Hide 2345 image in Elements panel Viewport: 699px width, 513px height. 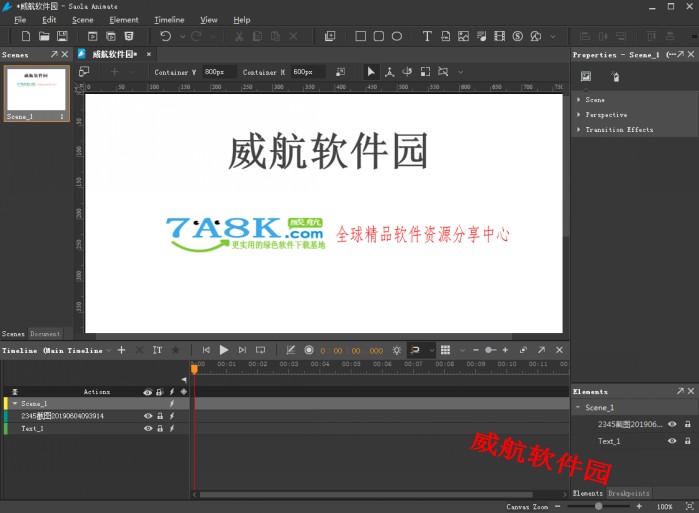click(x=672, y=424)
